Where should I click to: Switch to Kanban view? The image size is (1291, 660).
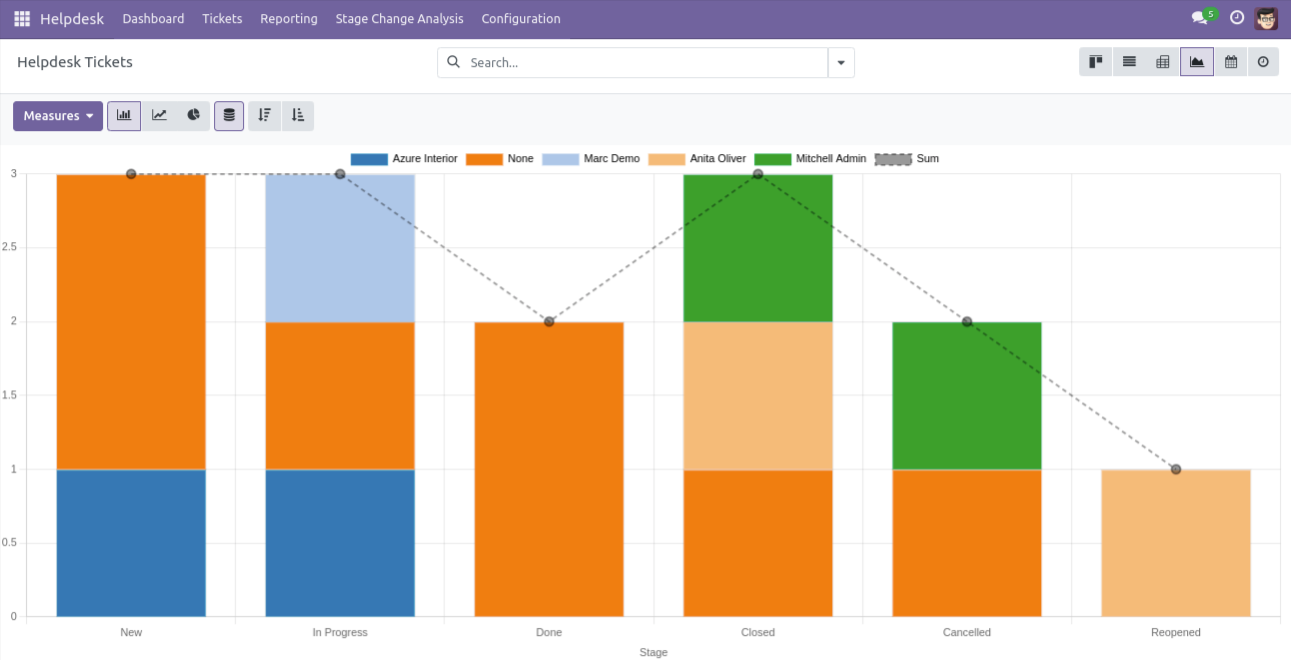(x=1096, y=62)
